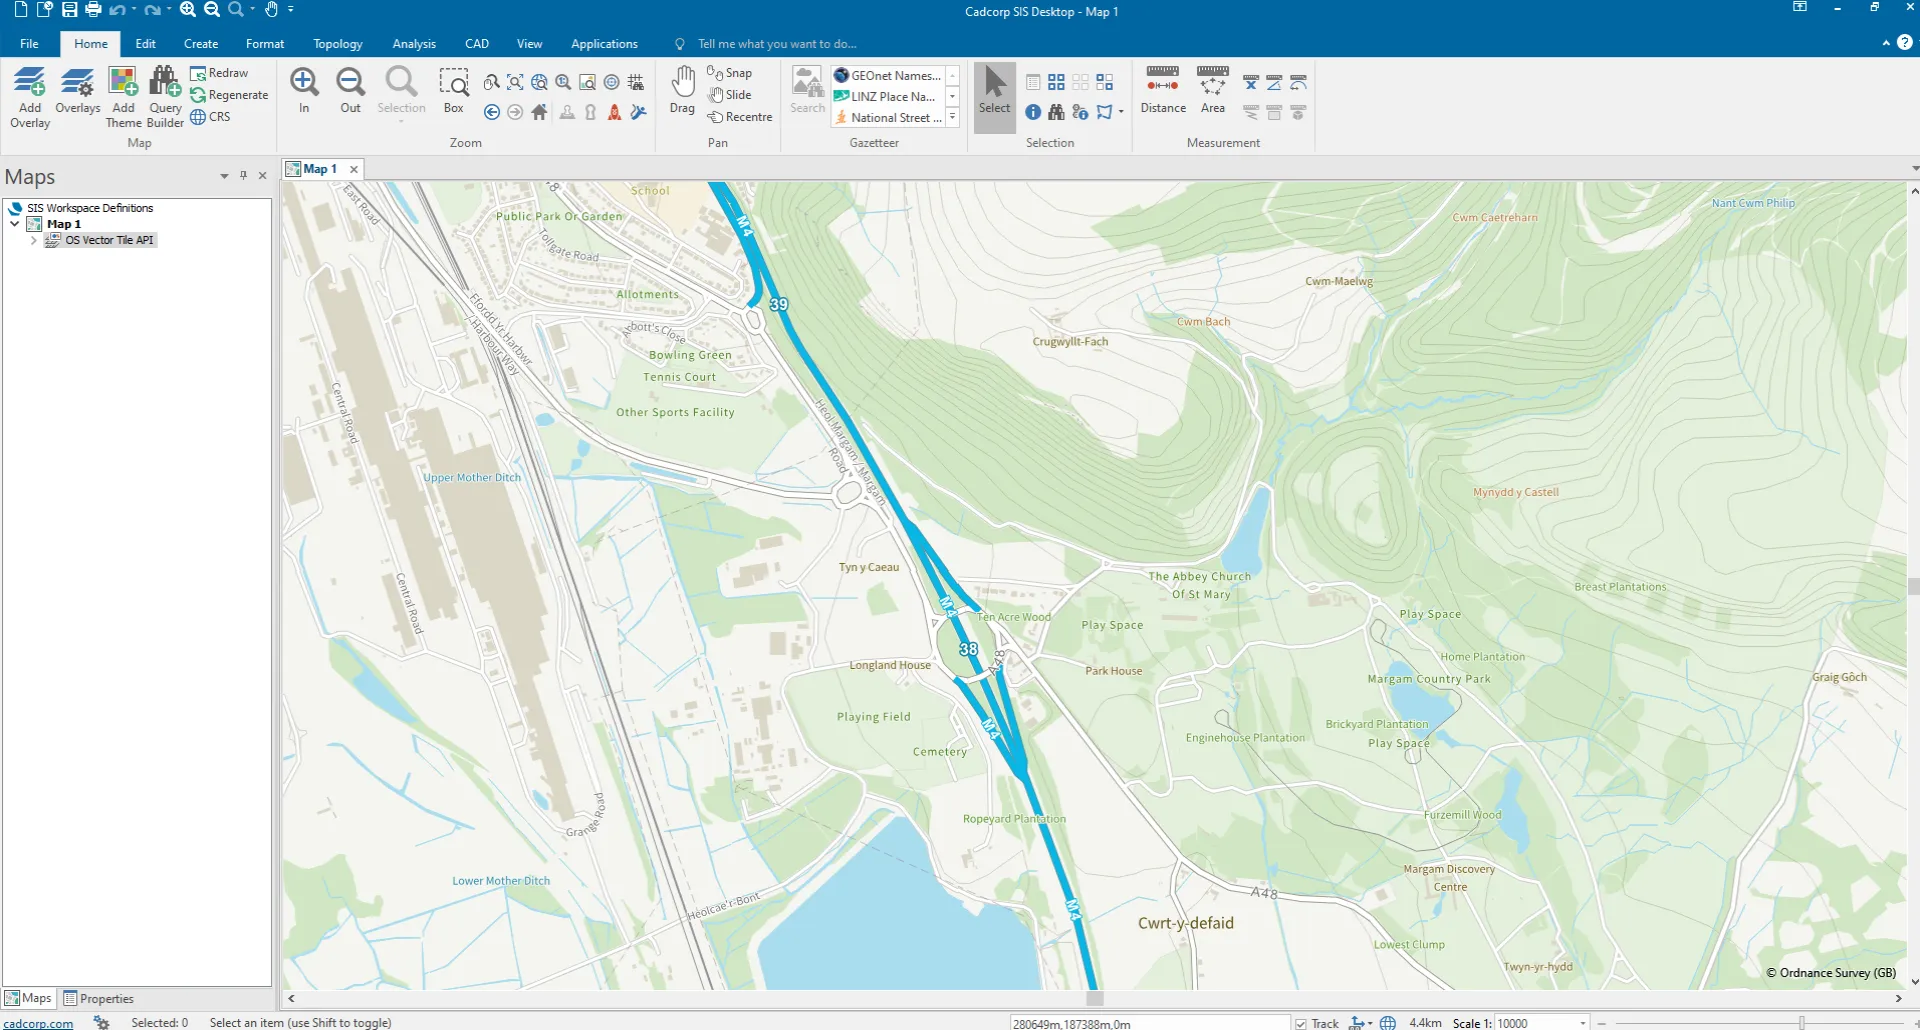Toggle the Track checkbox in status bar
Screen dimensions: 1920x1030
(1301, 1023)
